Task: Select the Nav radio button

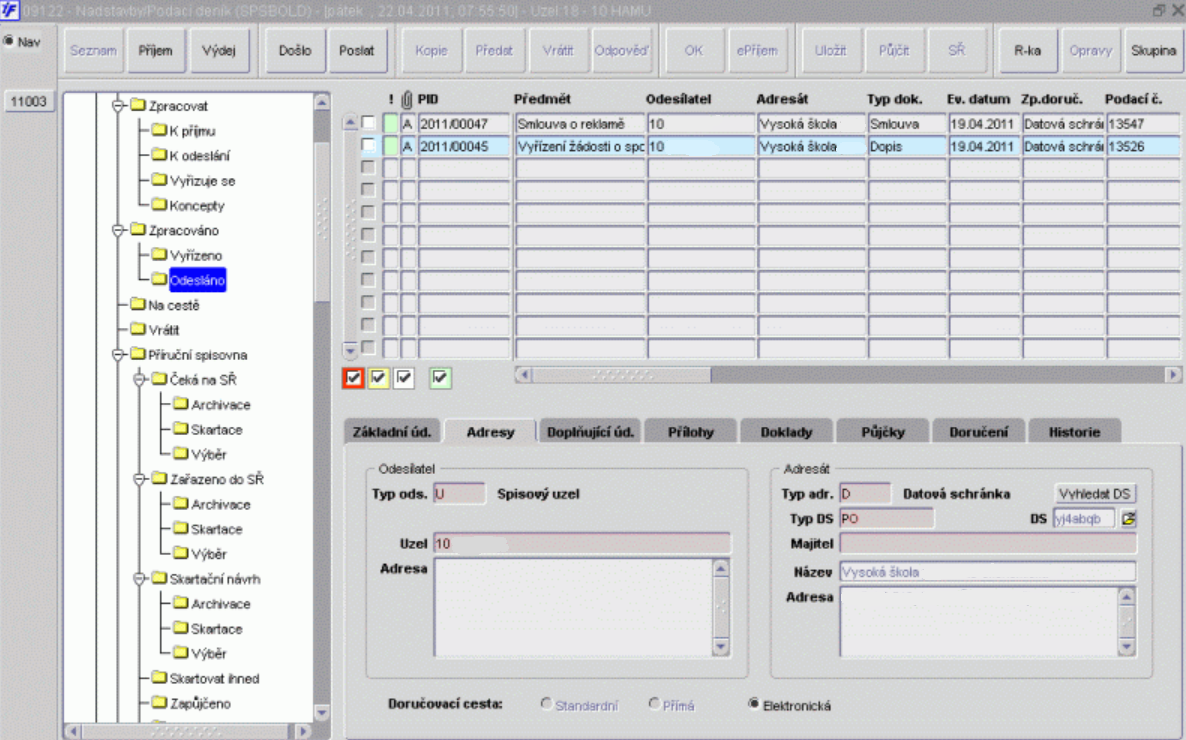Action: [8, 41]
